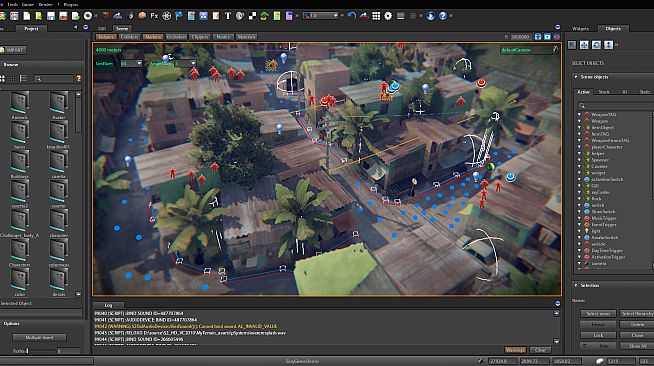654x366 pixels.
Task: Open the Render menu
Action: pyautogui.click(x=45, y=4)
